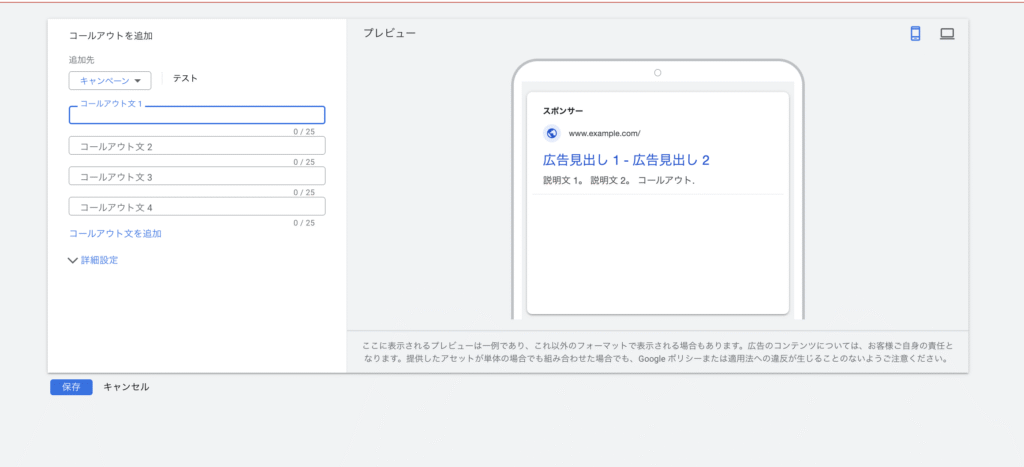This screenshot has height=467, width=1024.
Task: Switch to mobile preview icon
Action: (914, 34)
